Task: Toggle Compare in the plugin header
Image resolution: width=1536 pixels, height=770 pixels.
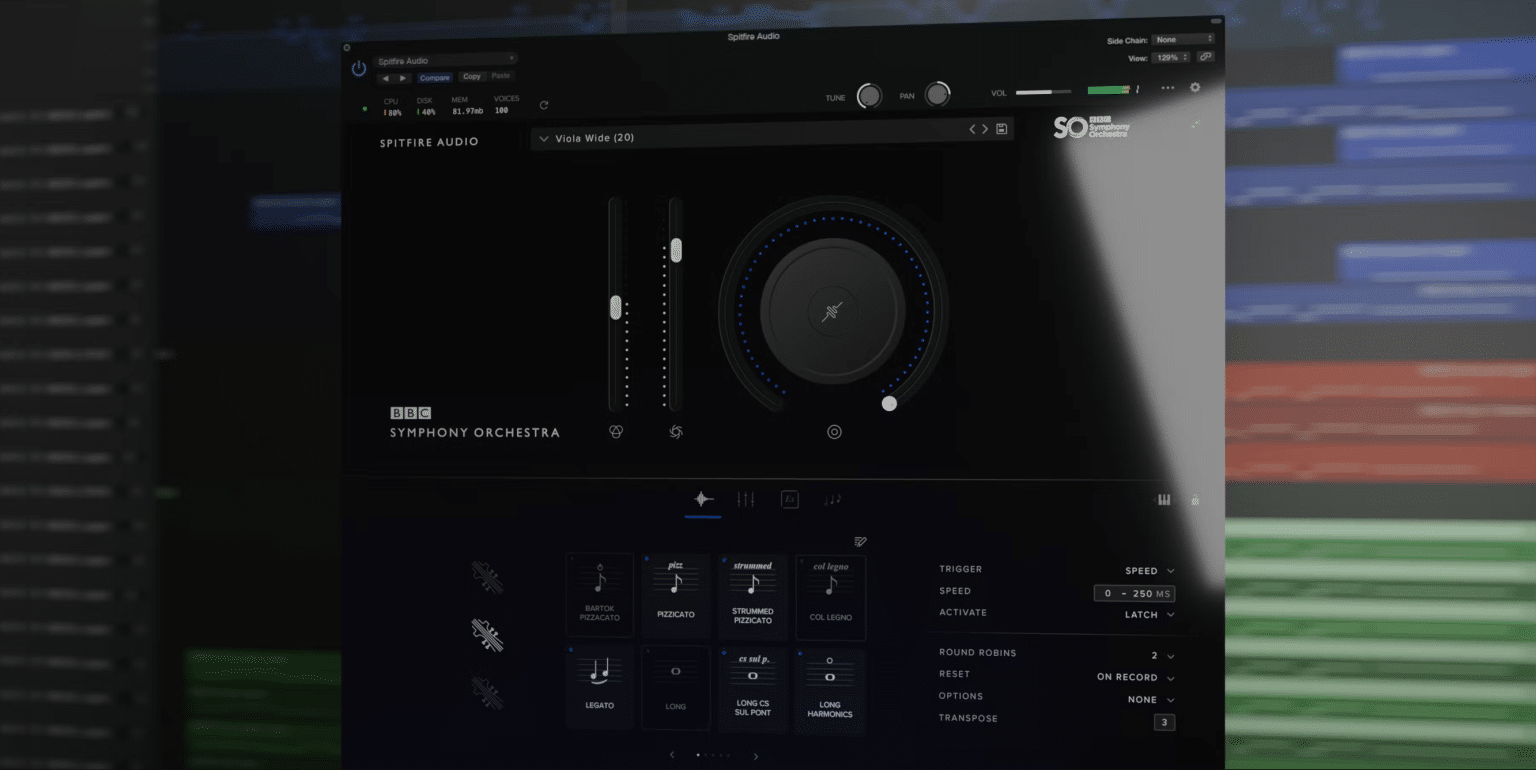Action: click(435, 77)
